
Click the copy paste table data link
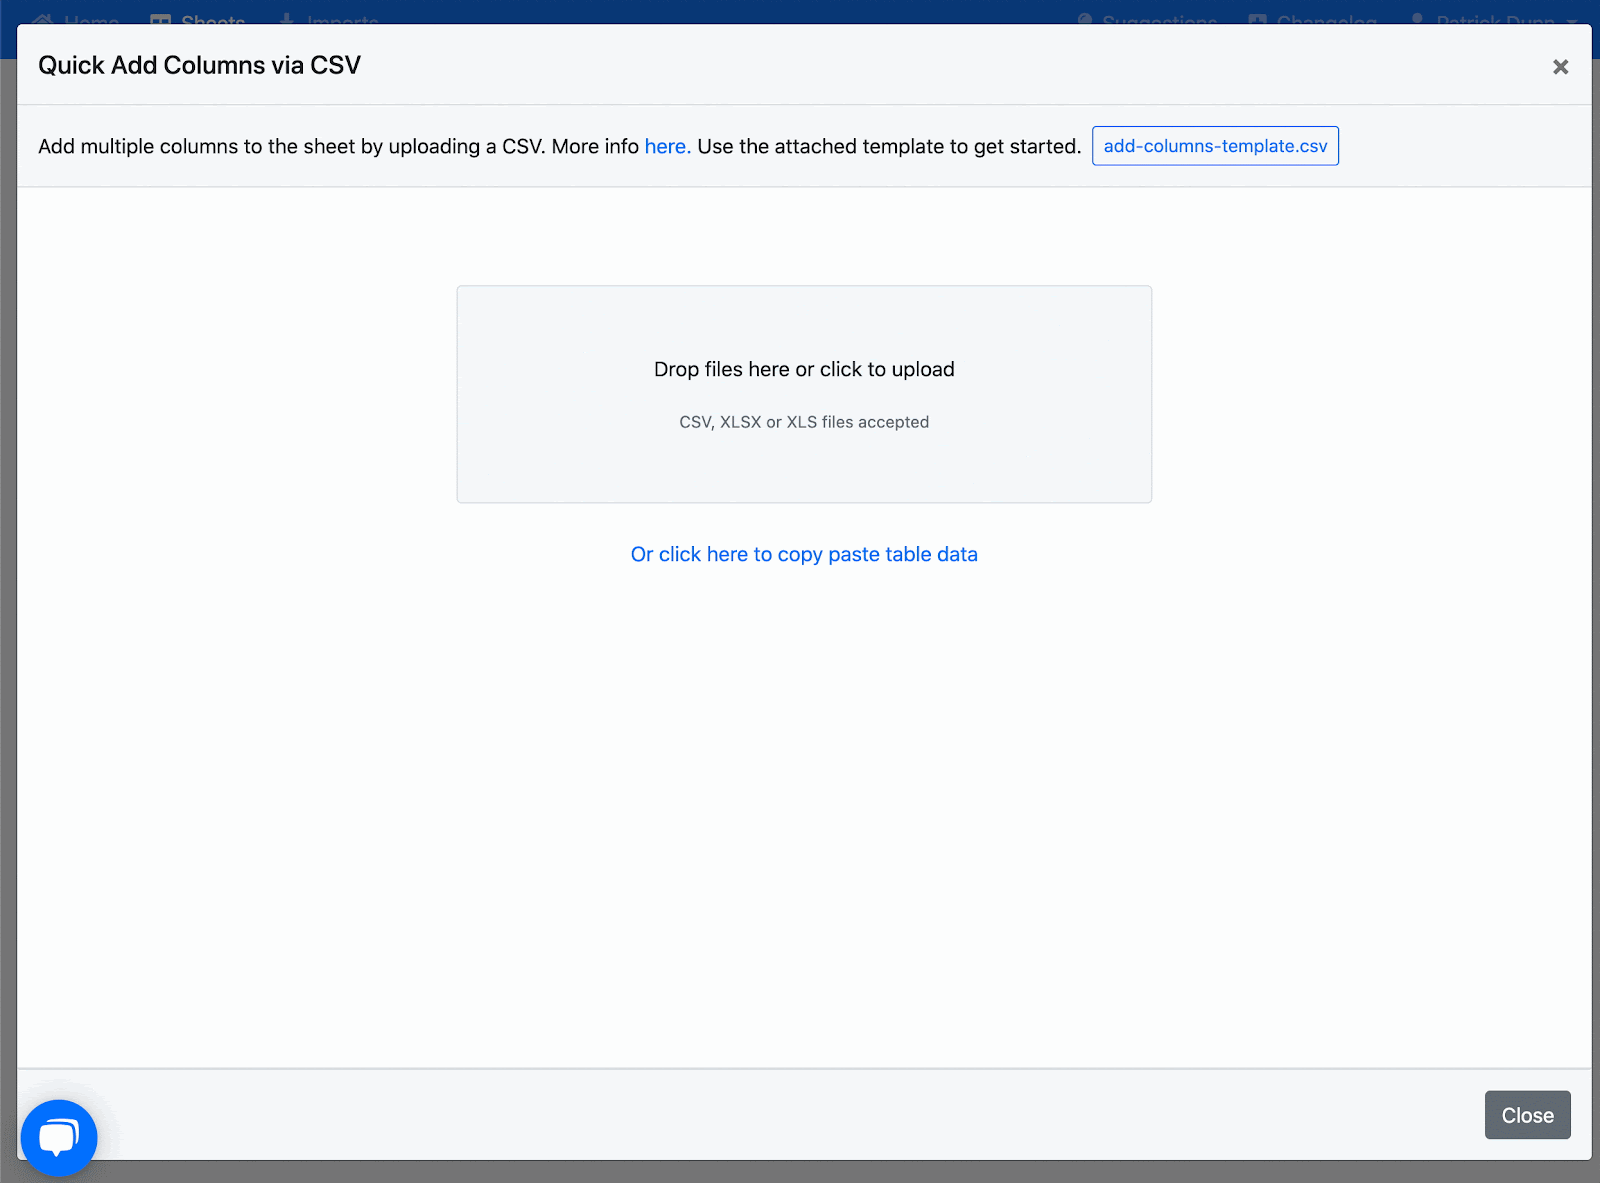804,554
